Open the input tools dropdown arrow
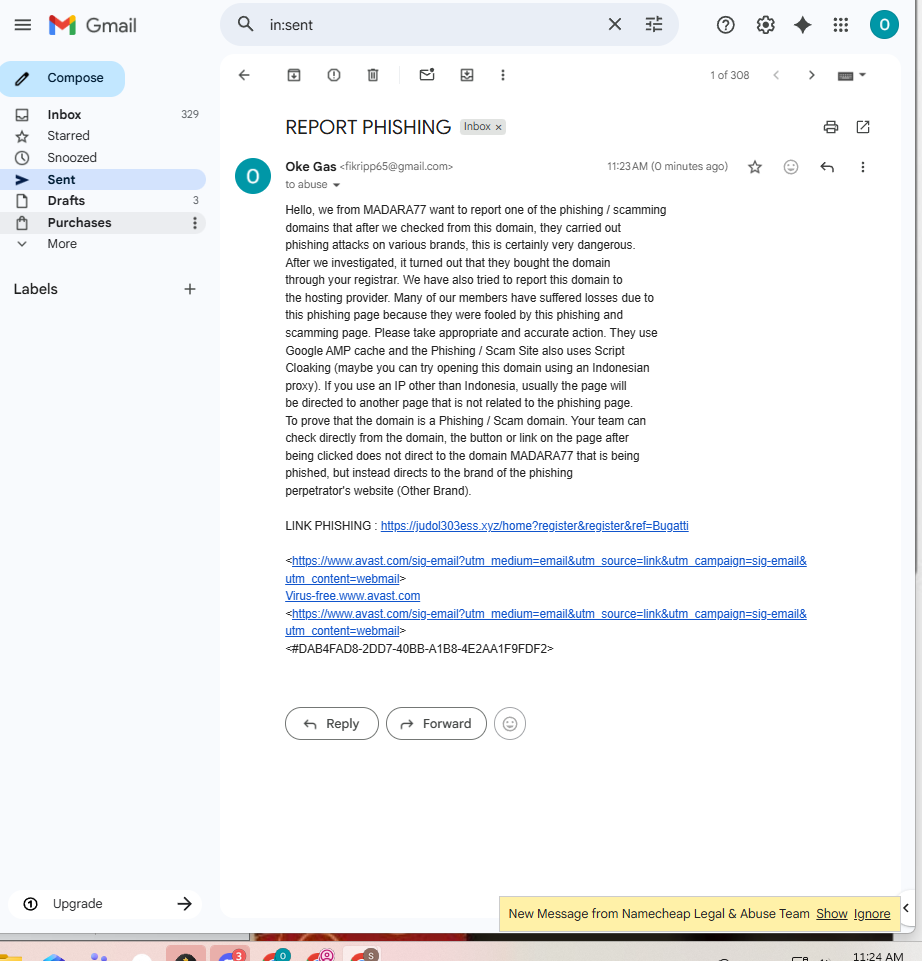The height and width of the screenshot is (961, 922). (862, 75)
